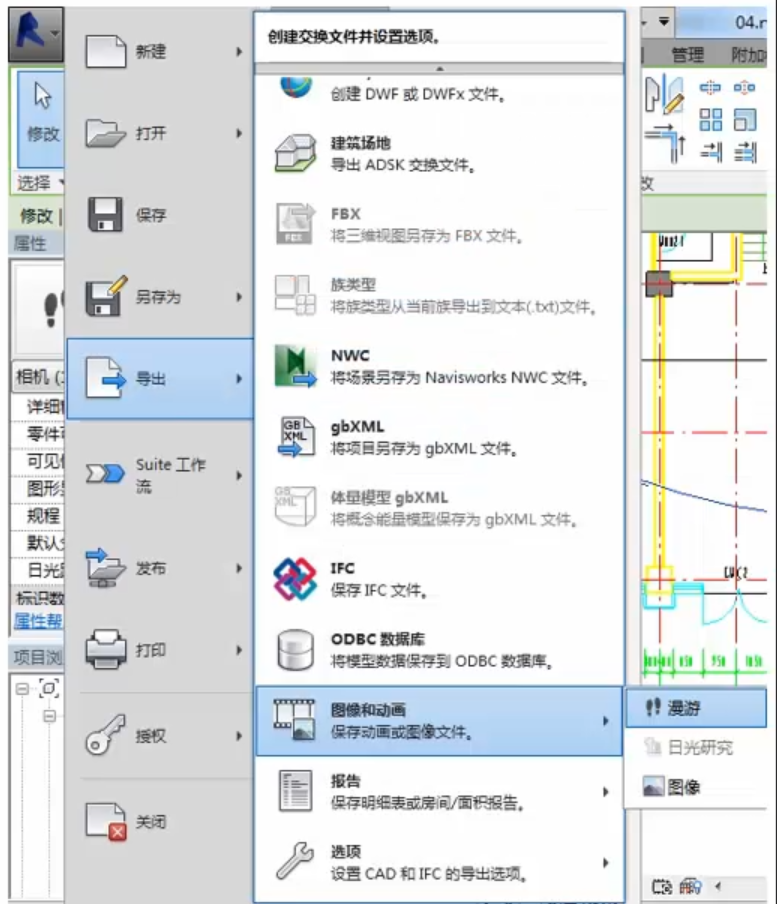Open the Export menu item
The image size is (777, 904).
(160, 379)
